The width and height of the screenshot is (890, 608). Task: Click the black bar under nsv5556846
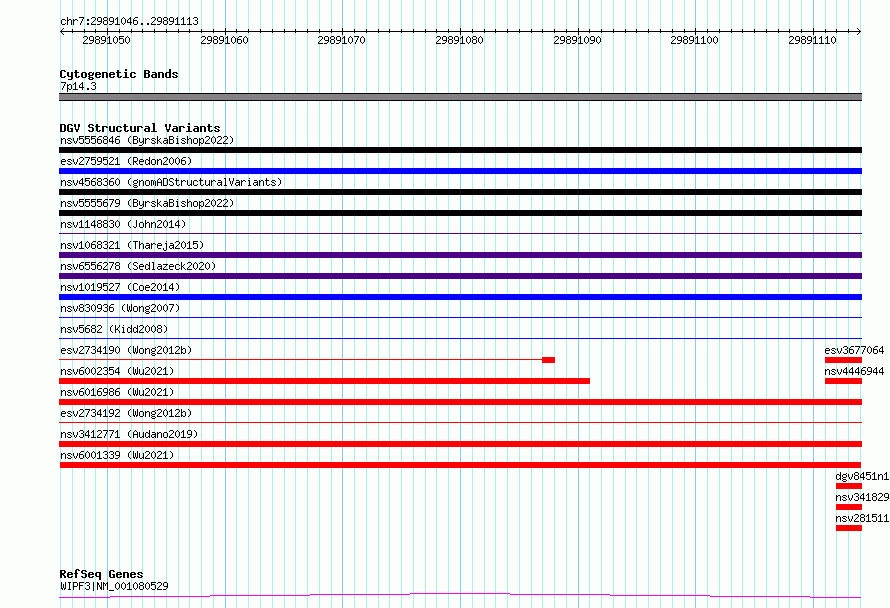[x=460, y=150]
